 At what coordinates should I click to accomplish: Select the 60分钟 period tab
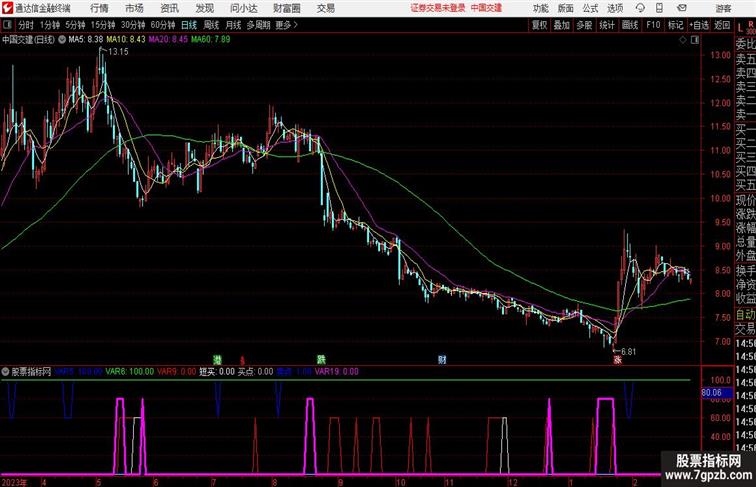(x=163, y=25)
